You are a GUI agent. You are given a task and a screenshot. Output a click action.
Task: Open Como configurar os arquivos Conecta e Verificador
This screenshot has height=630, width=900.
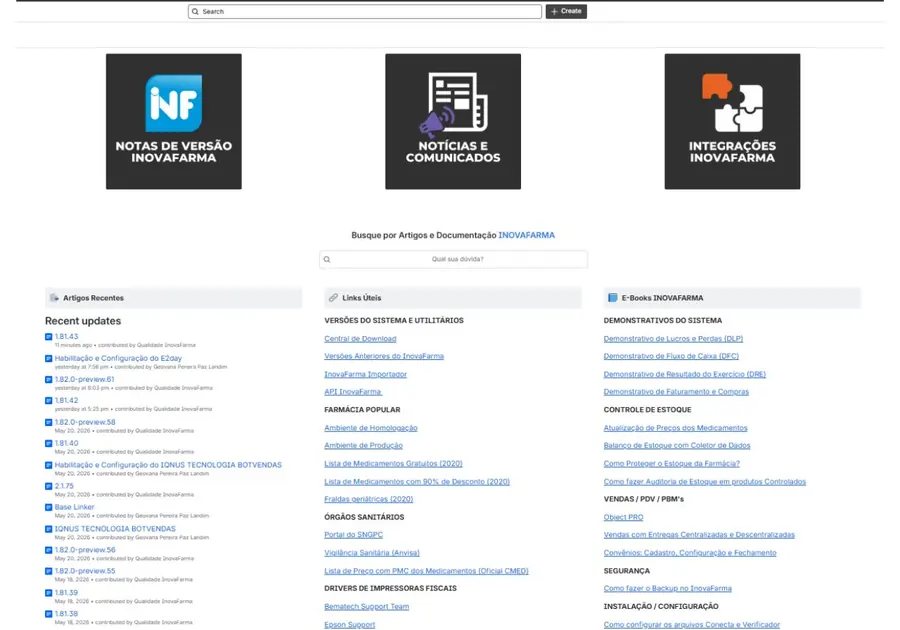click(692, 625)
